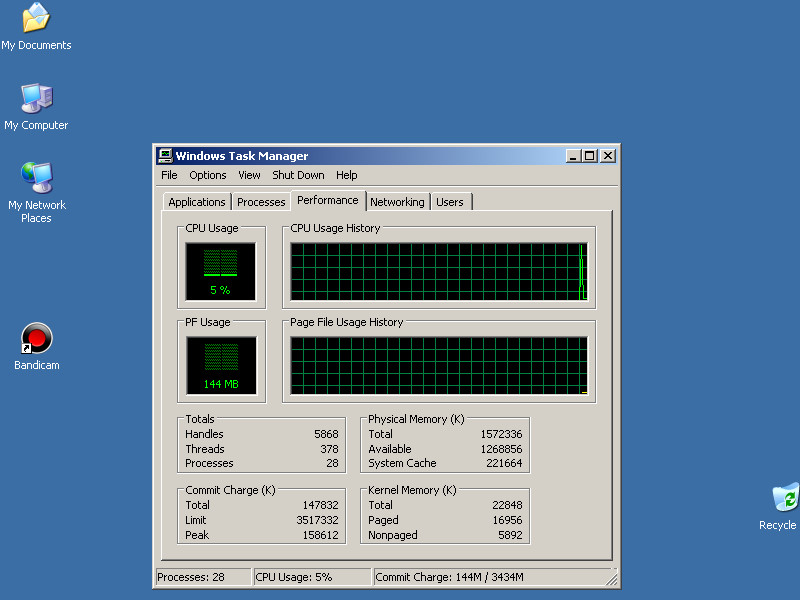Switch to the Processes tab

pos(261,202)
